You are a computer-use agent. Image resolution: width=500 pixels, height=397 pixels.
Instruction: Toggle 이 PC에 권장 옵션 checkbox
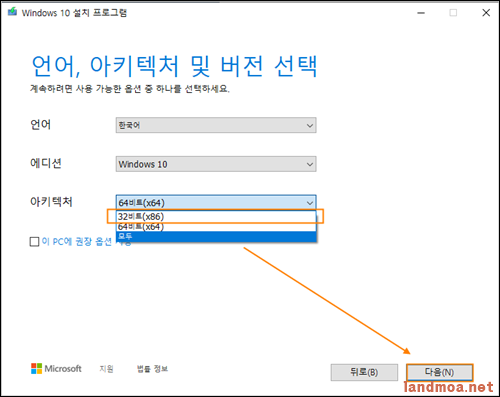pos(34,241)
